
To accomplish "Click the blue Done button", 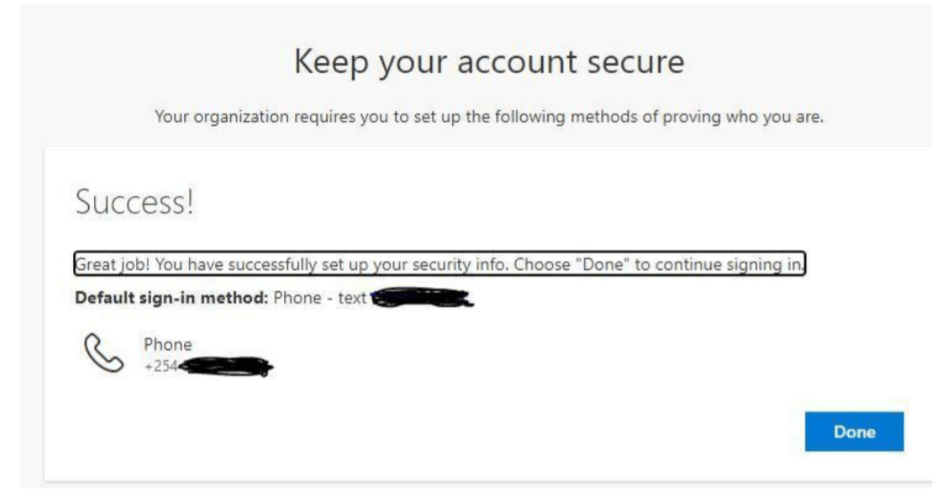I will [854, 432].
